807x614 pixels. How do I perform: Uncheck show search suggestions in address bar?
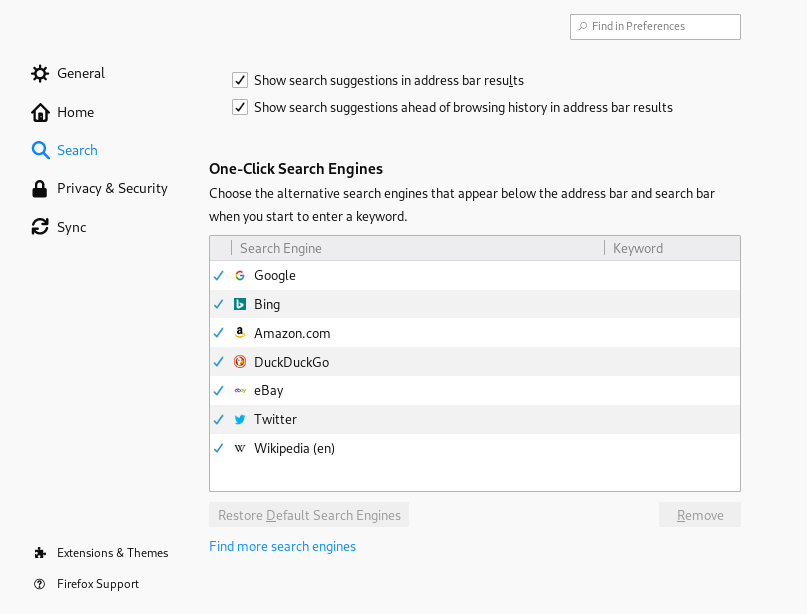tap(240, 80)
